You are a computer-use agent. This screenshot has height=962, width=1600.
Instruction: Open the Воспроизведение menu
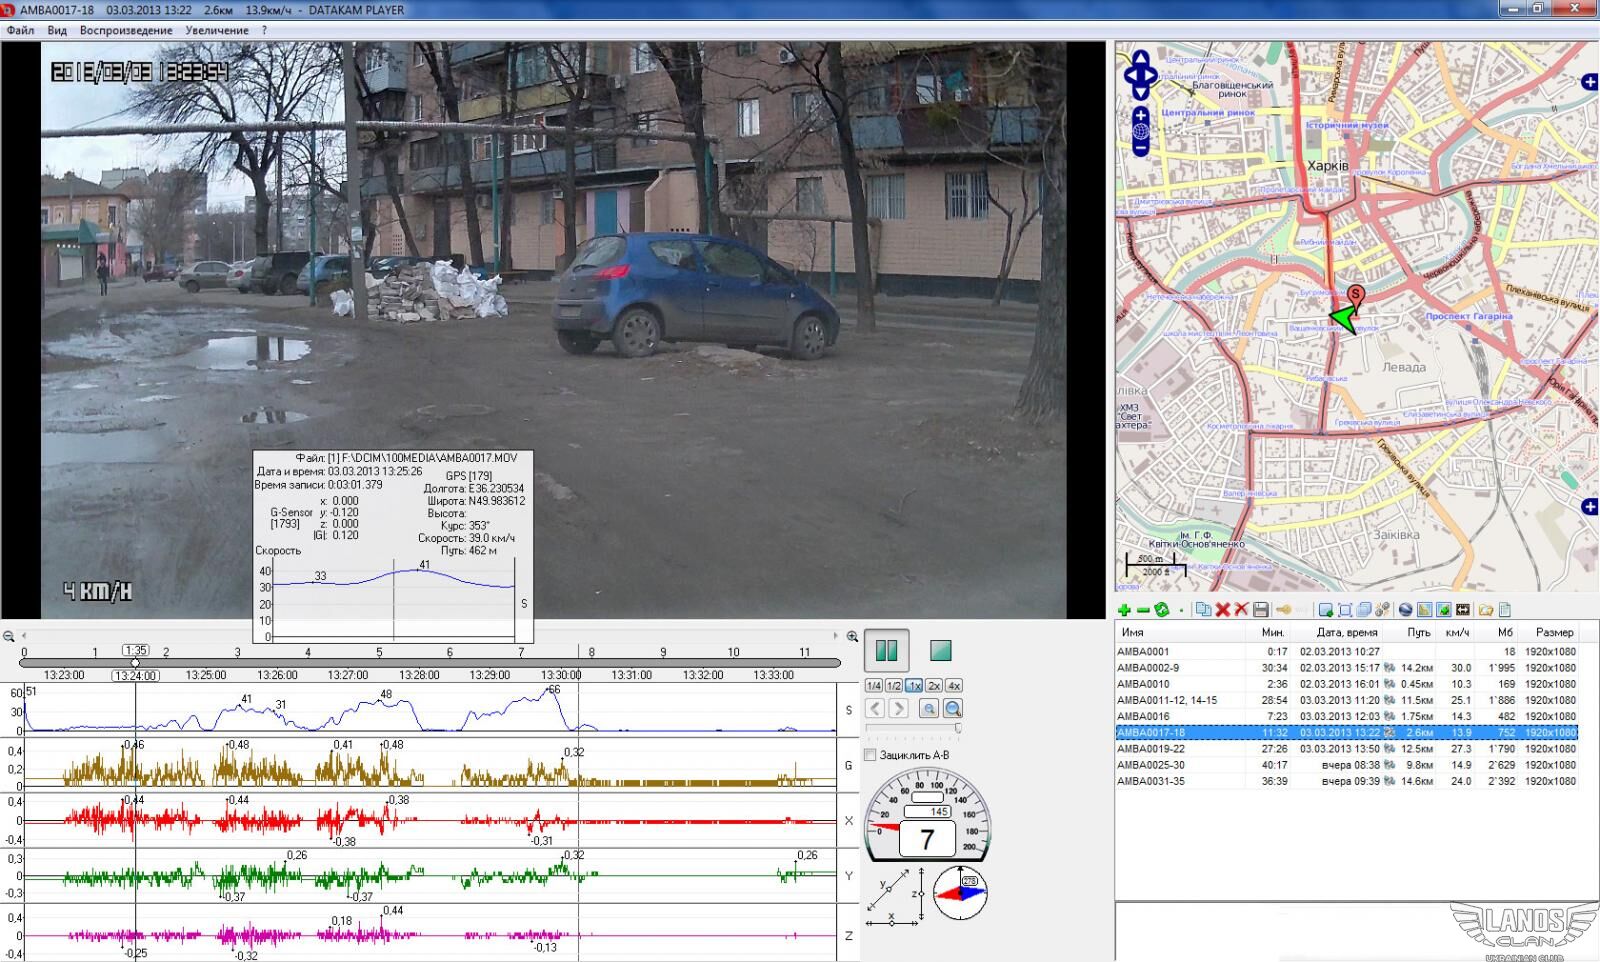click(x=126, y=30)
